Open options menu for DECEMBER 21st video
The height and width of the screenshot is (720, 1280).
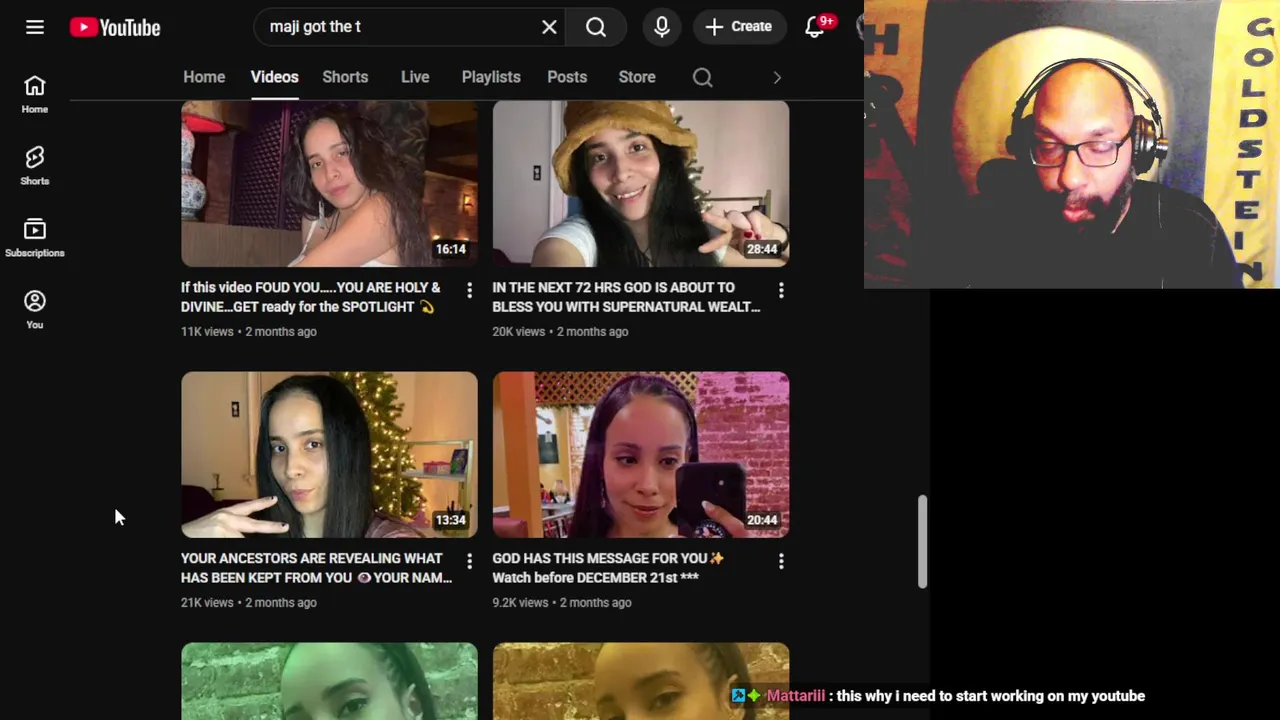[x=781, y=561]
